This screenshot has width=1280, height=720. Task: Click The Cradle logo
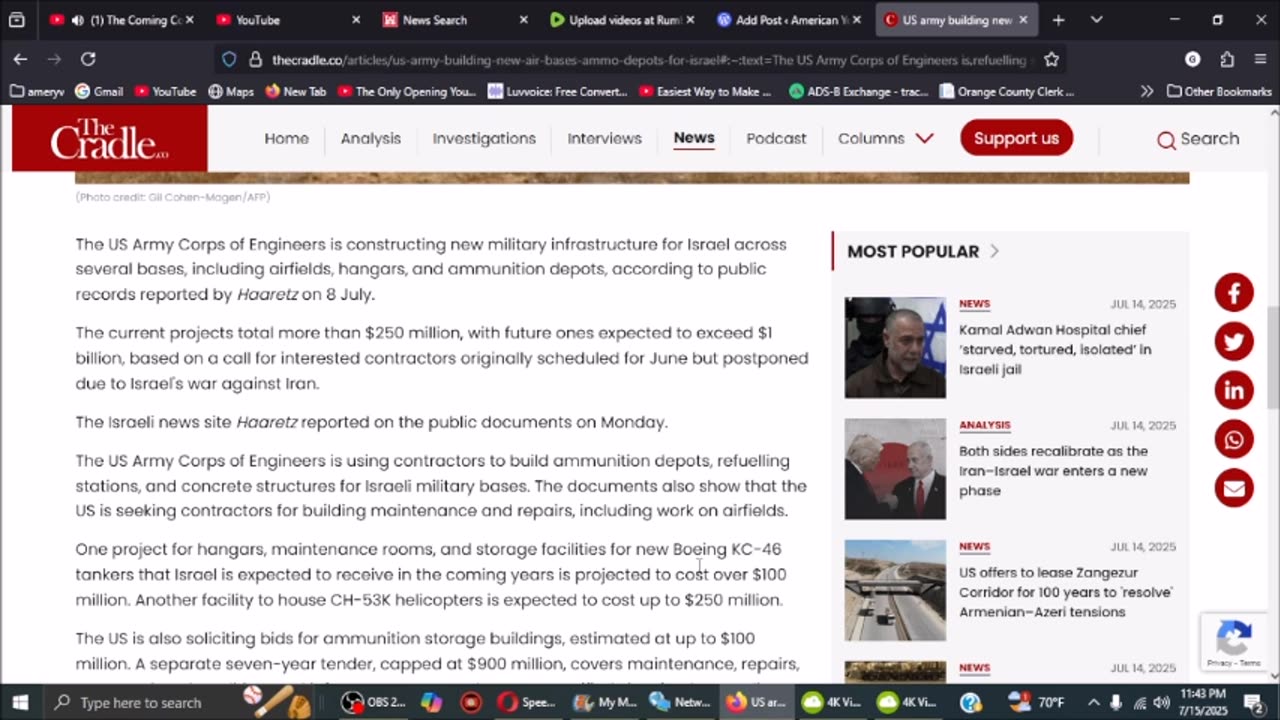pos(110,138)
